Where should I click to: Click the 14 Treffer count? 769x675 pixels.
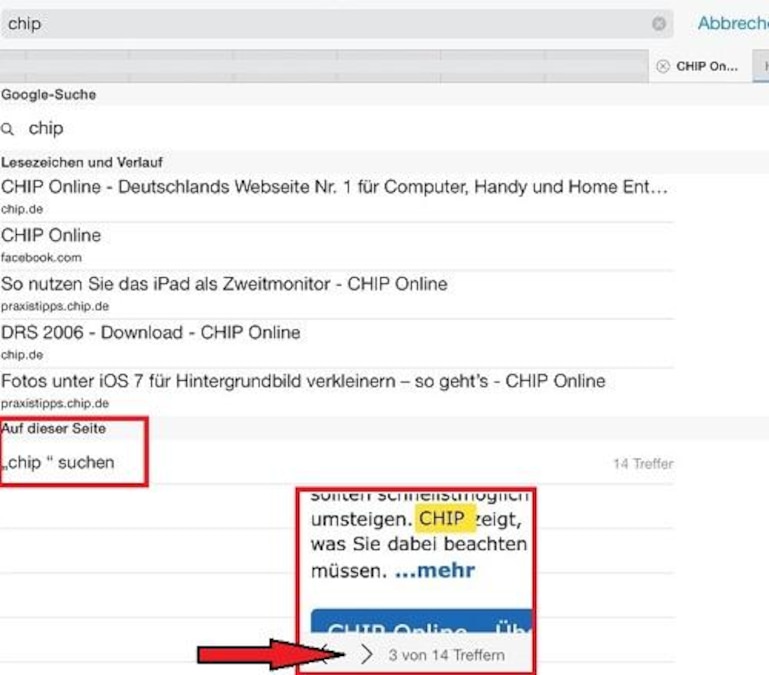pos(643,464)
